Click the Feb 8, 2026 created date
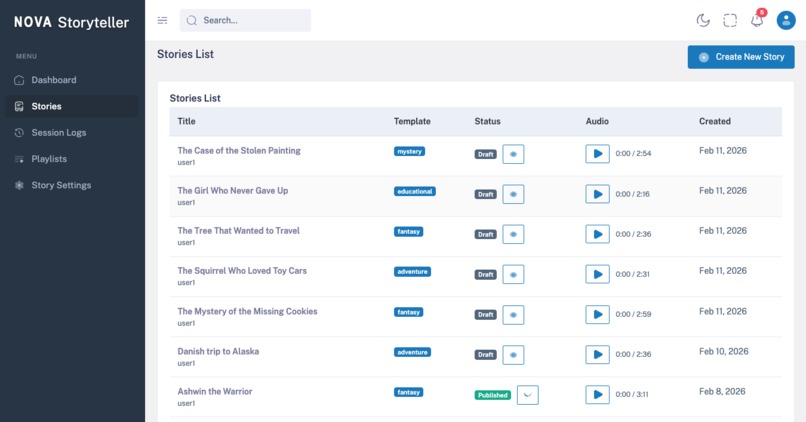The image size is (806, 422). [722, 392]
